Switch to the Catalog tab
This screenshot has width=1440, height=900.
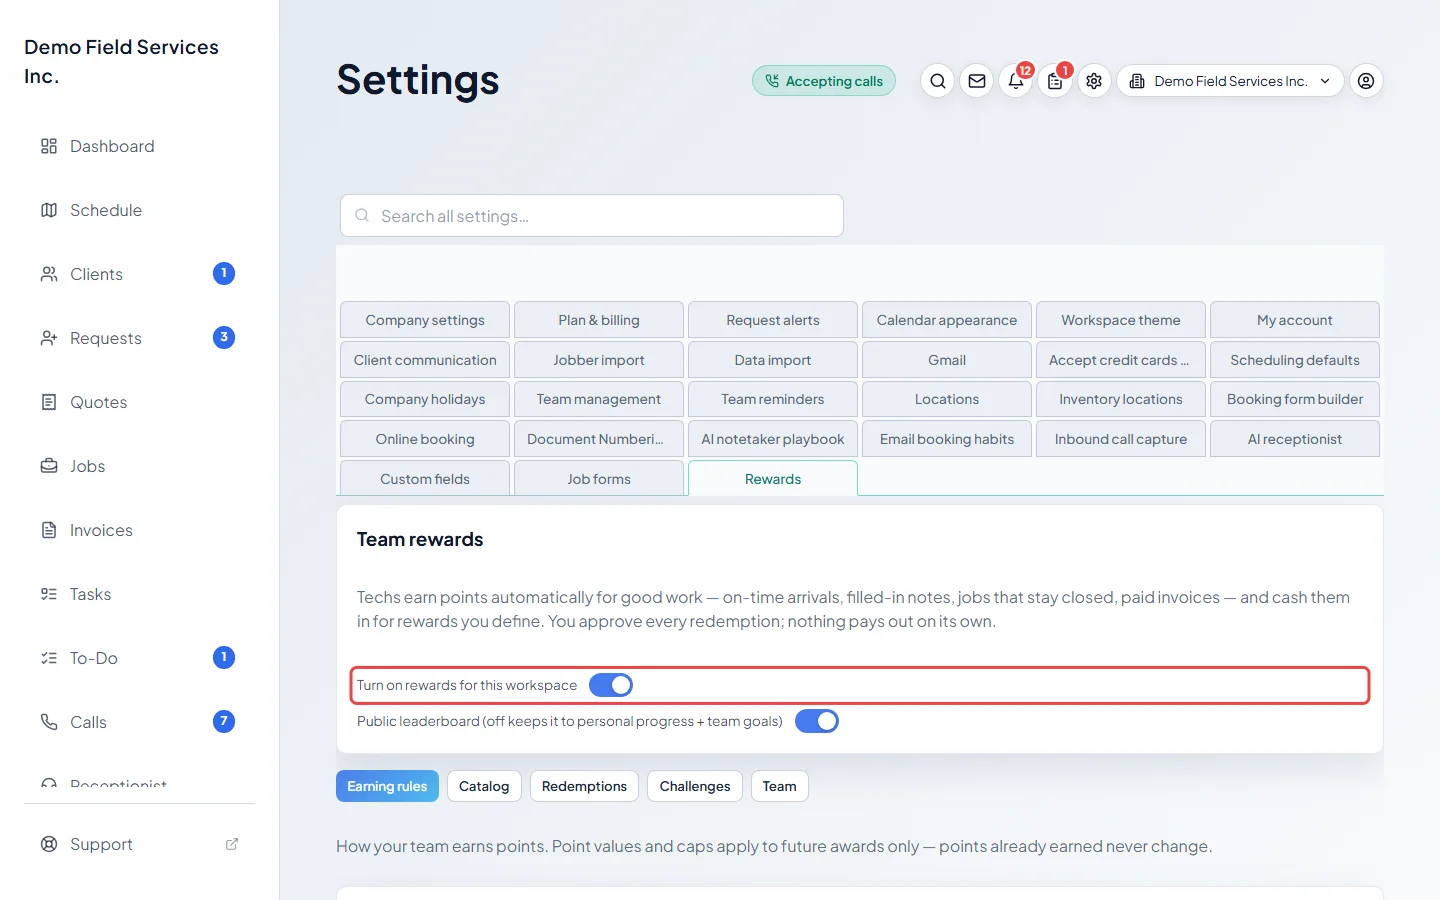(x=484, y=786)
